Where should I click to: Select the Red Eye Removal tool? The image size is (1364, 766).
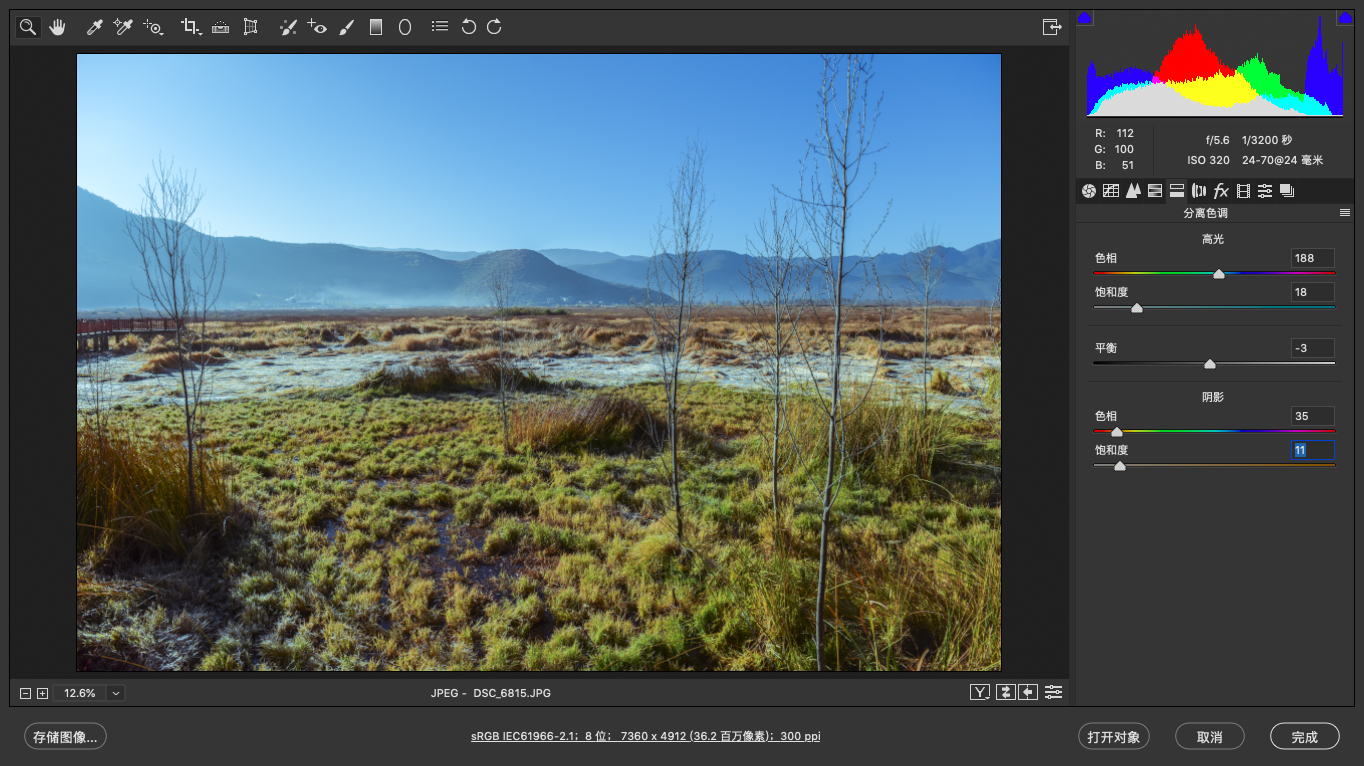click(317, 27)
